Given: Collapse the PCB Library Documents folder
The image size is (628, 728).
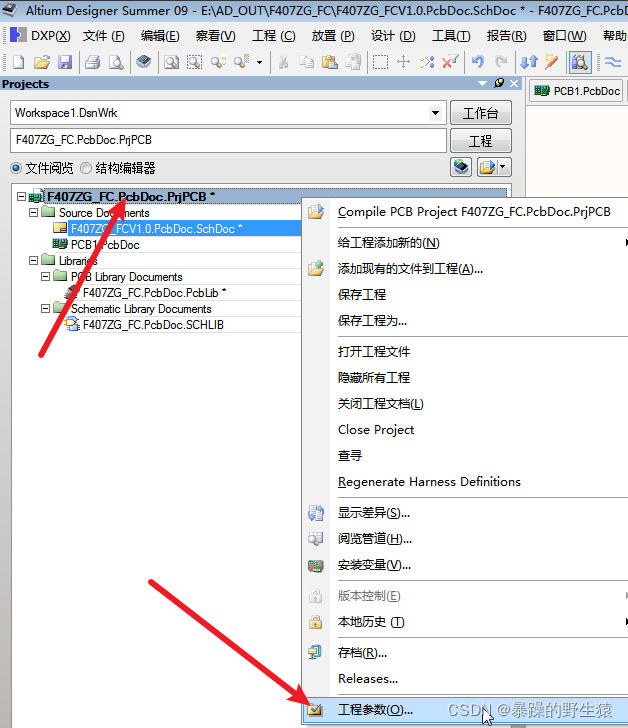Looking at the screenshot, I should (45, 277).
